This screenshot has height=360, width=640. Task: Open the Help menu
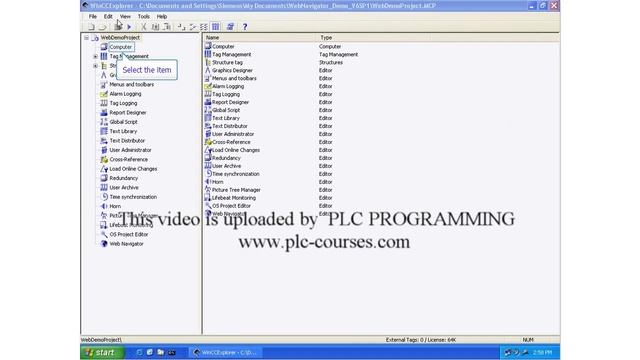point(162,17)
